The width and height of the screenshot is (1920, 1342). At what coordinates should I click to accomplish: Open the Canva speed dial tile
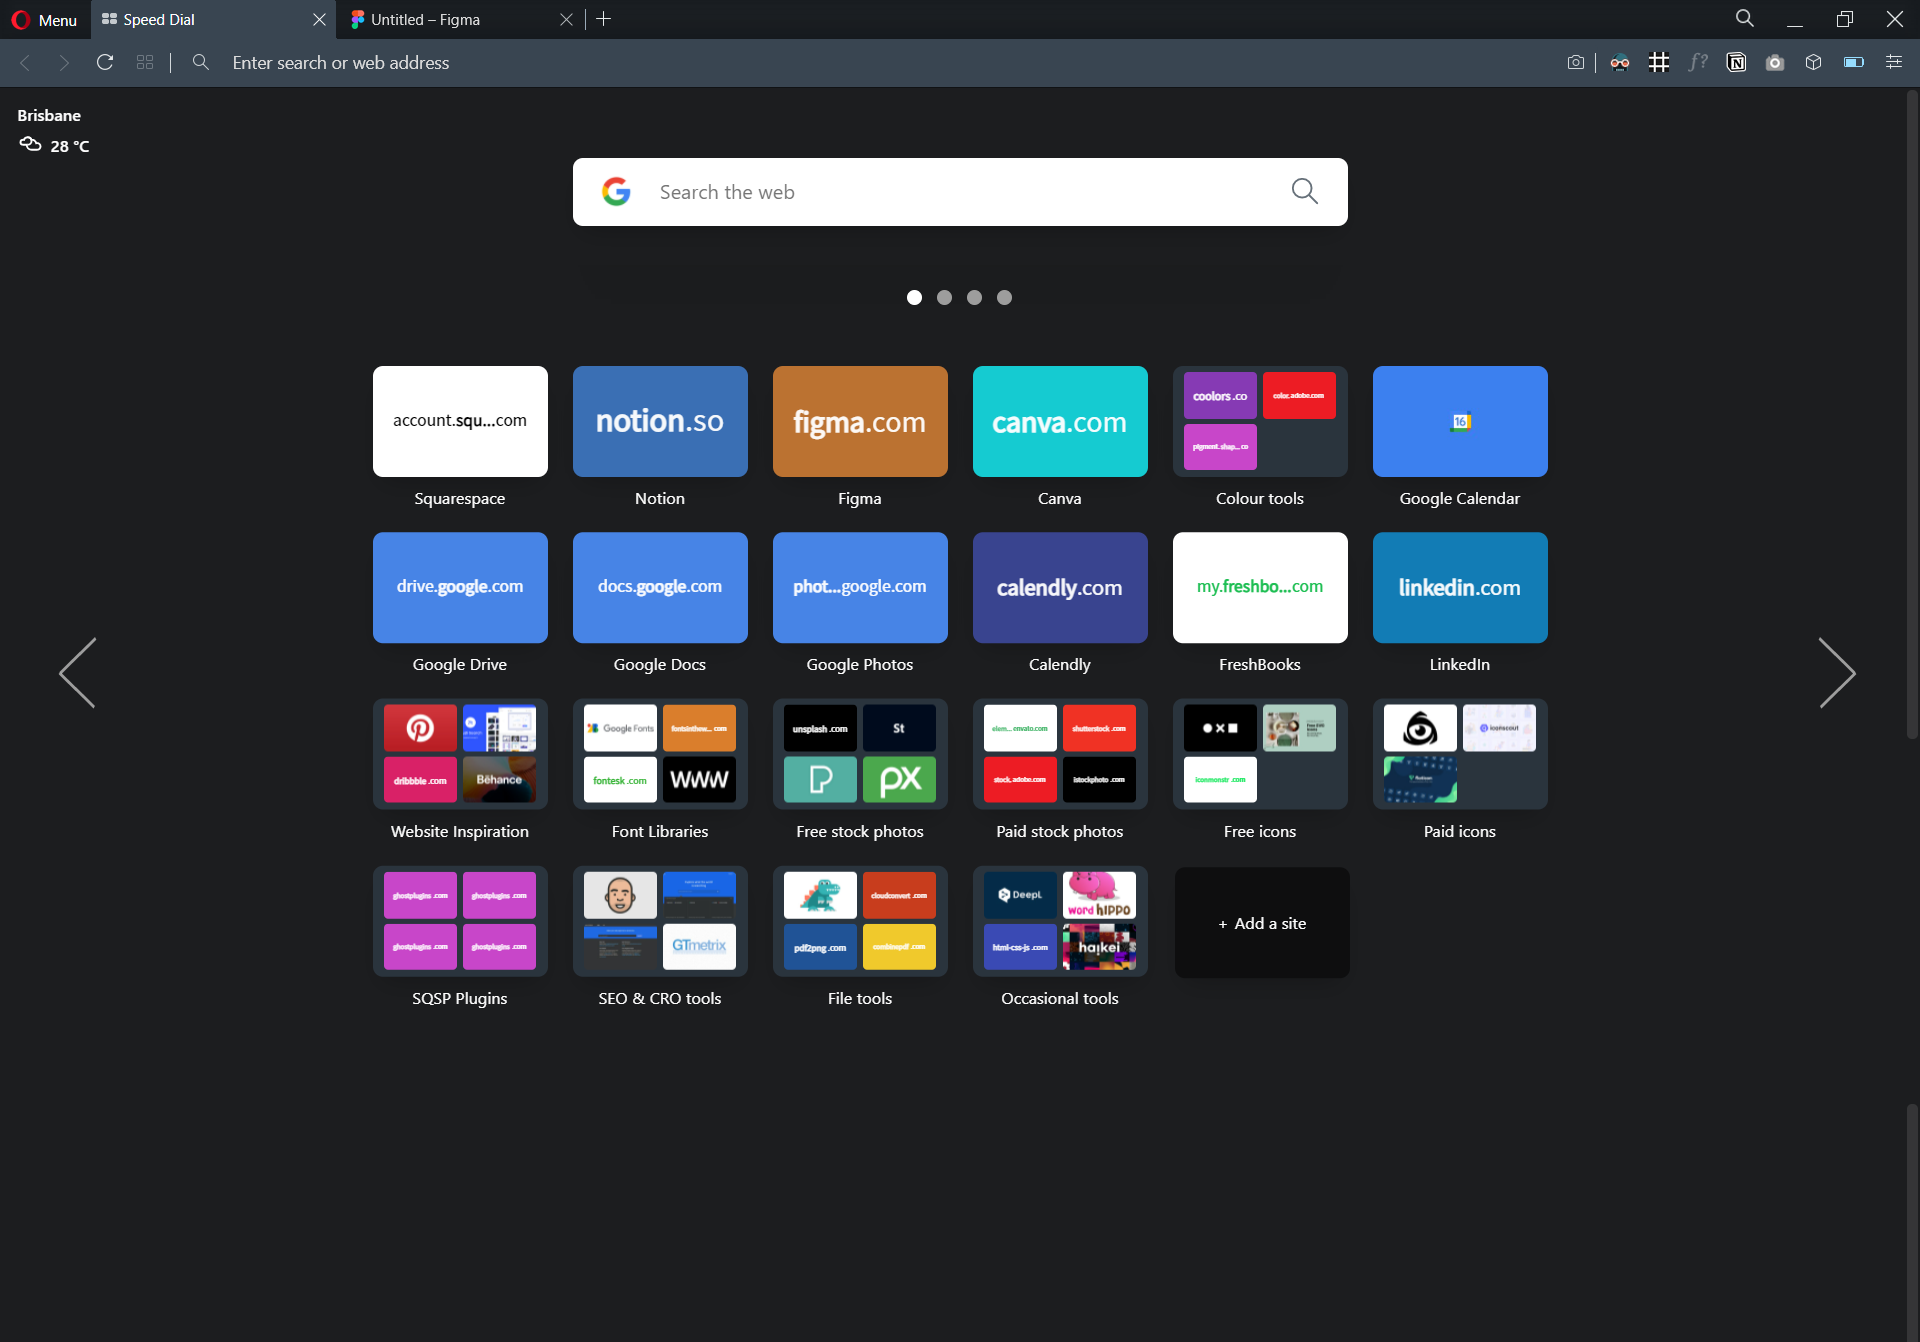[x=1060, y=421]
